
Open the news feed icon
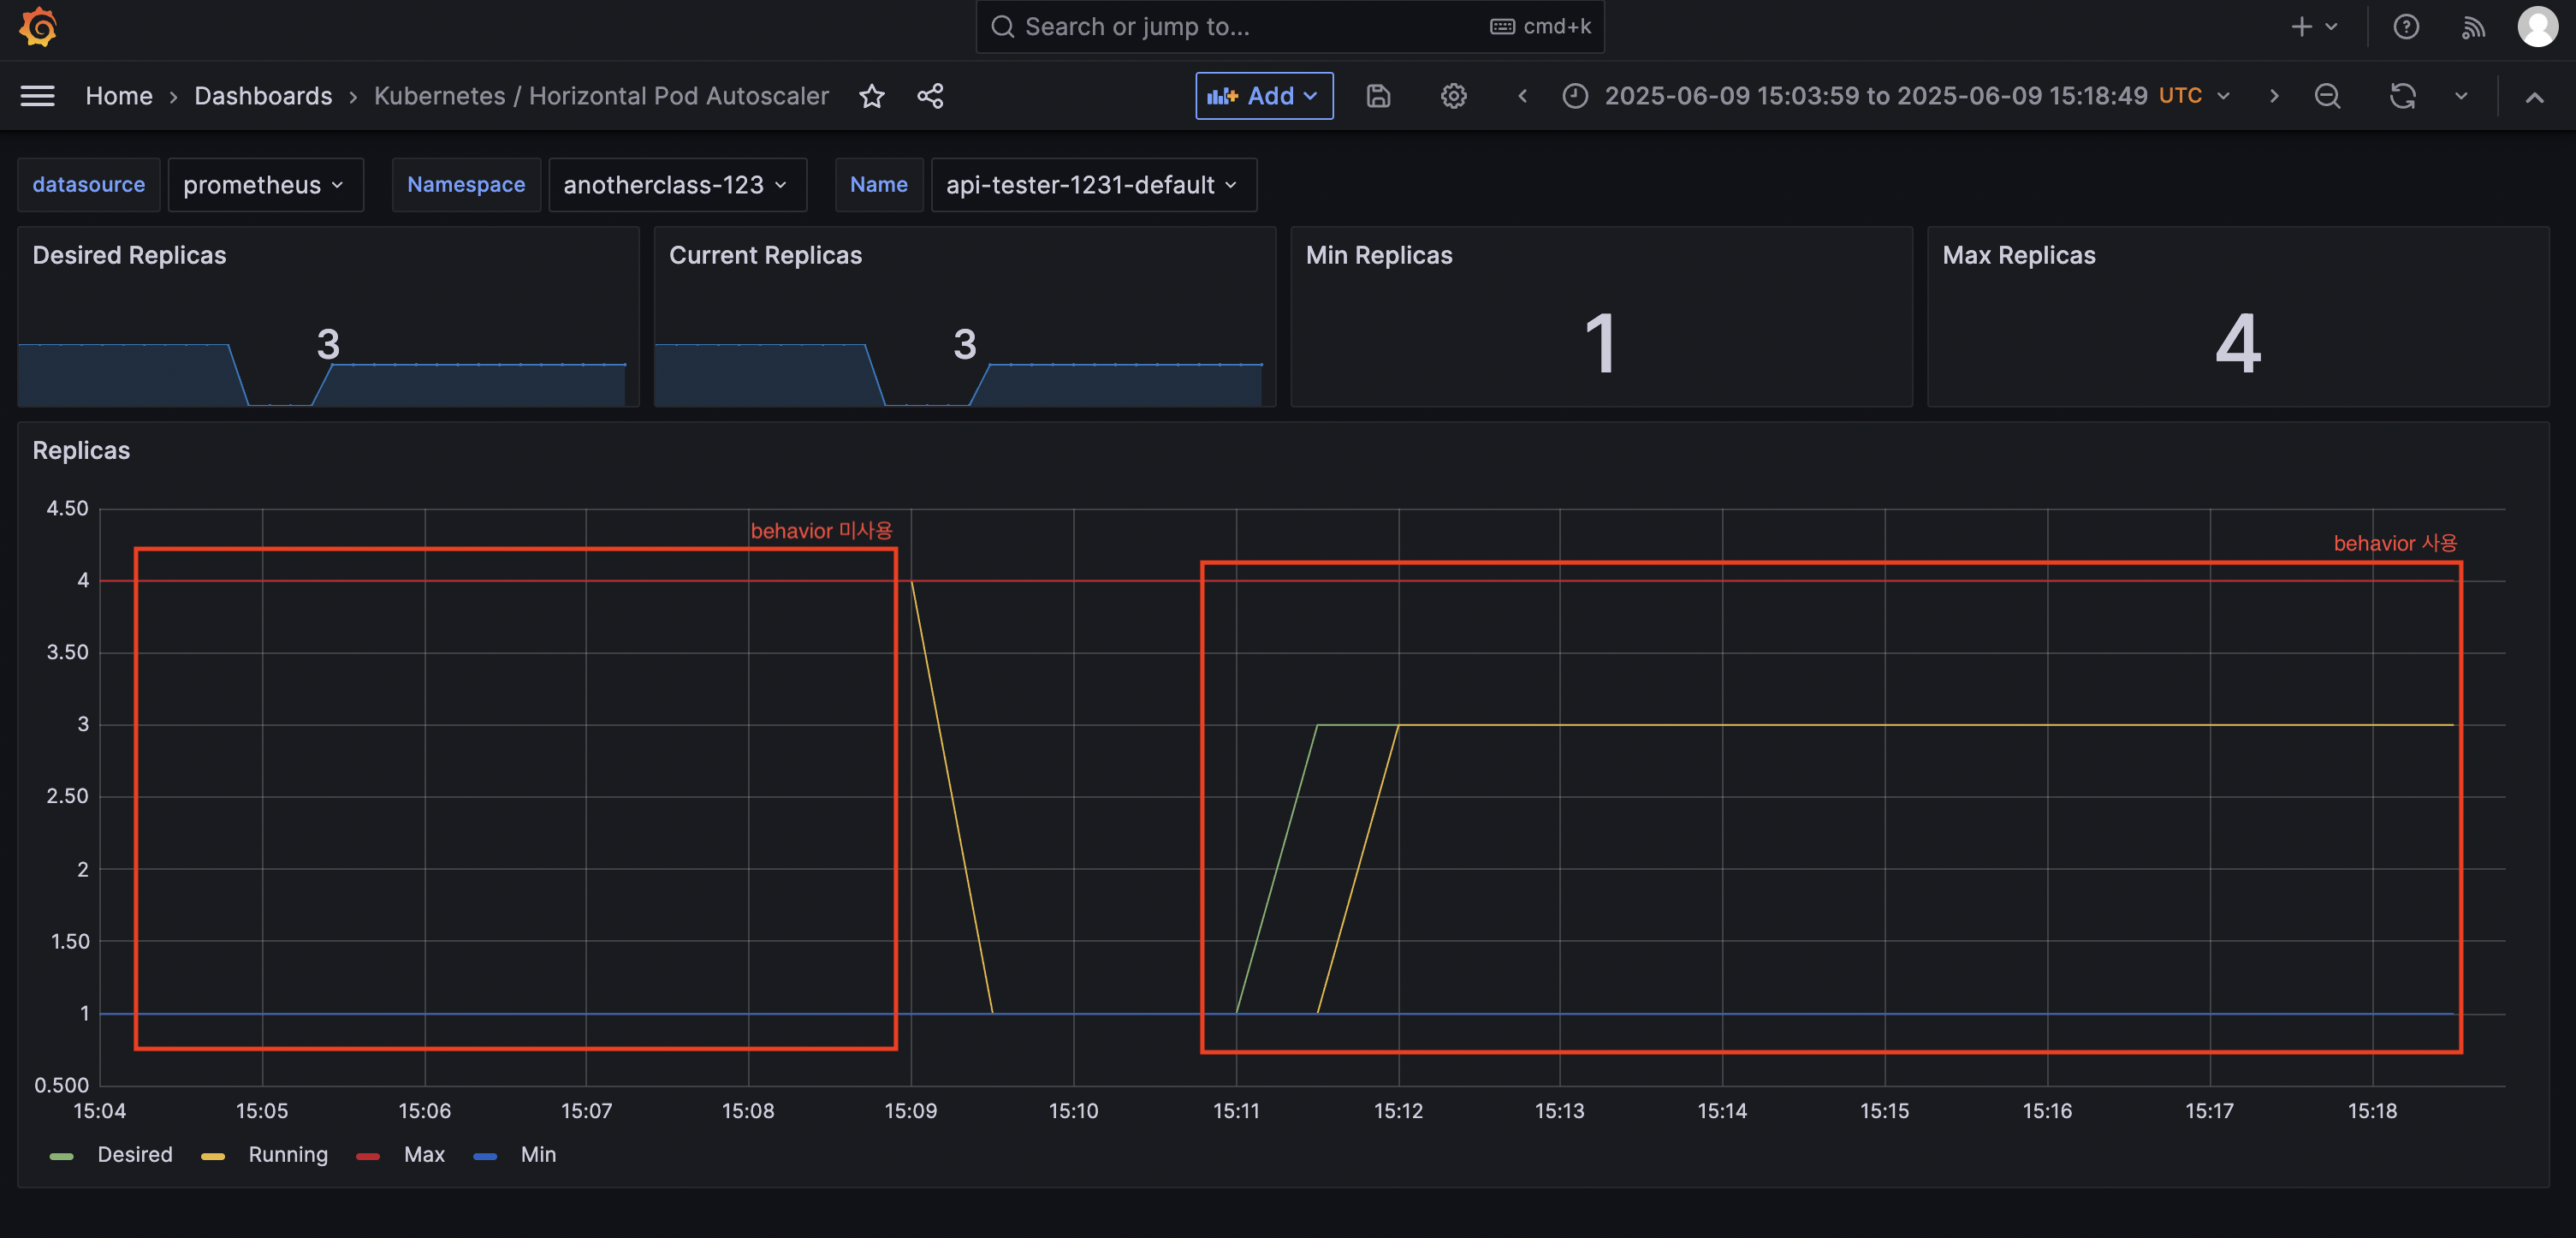pos(2473,27)
